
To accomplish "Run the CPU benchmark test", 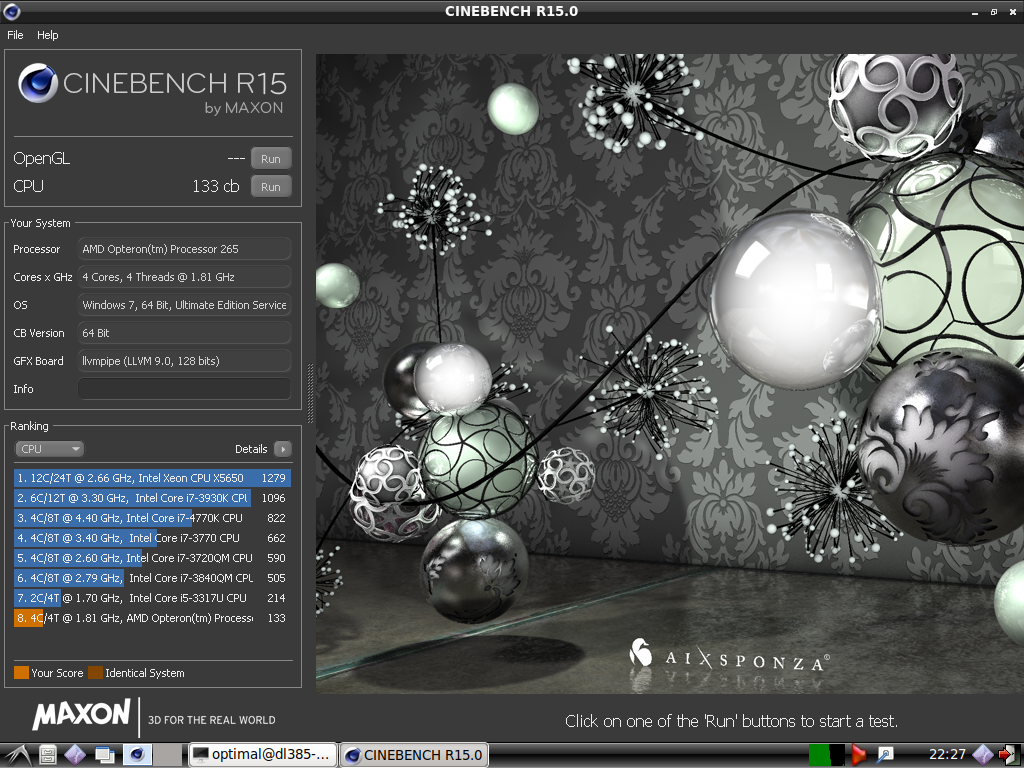I will 271,186.
